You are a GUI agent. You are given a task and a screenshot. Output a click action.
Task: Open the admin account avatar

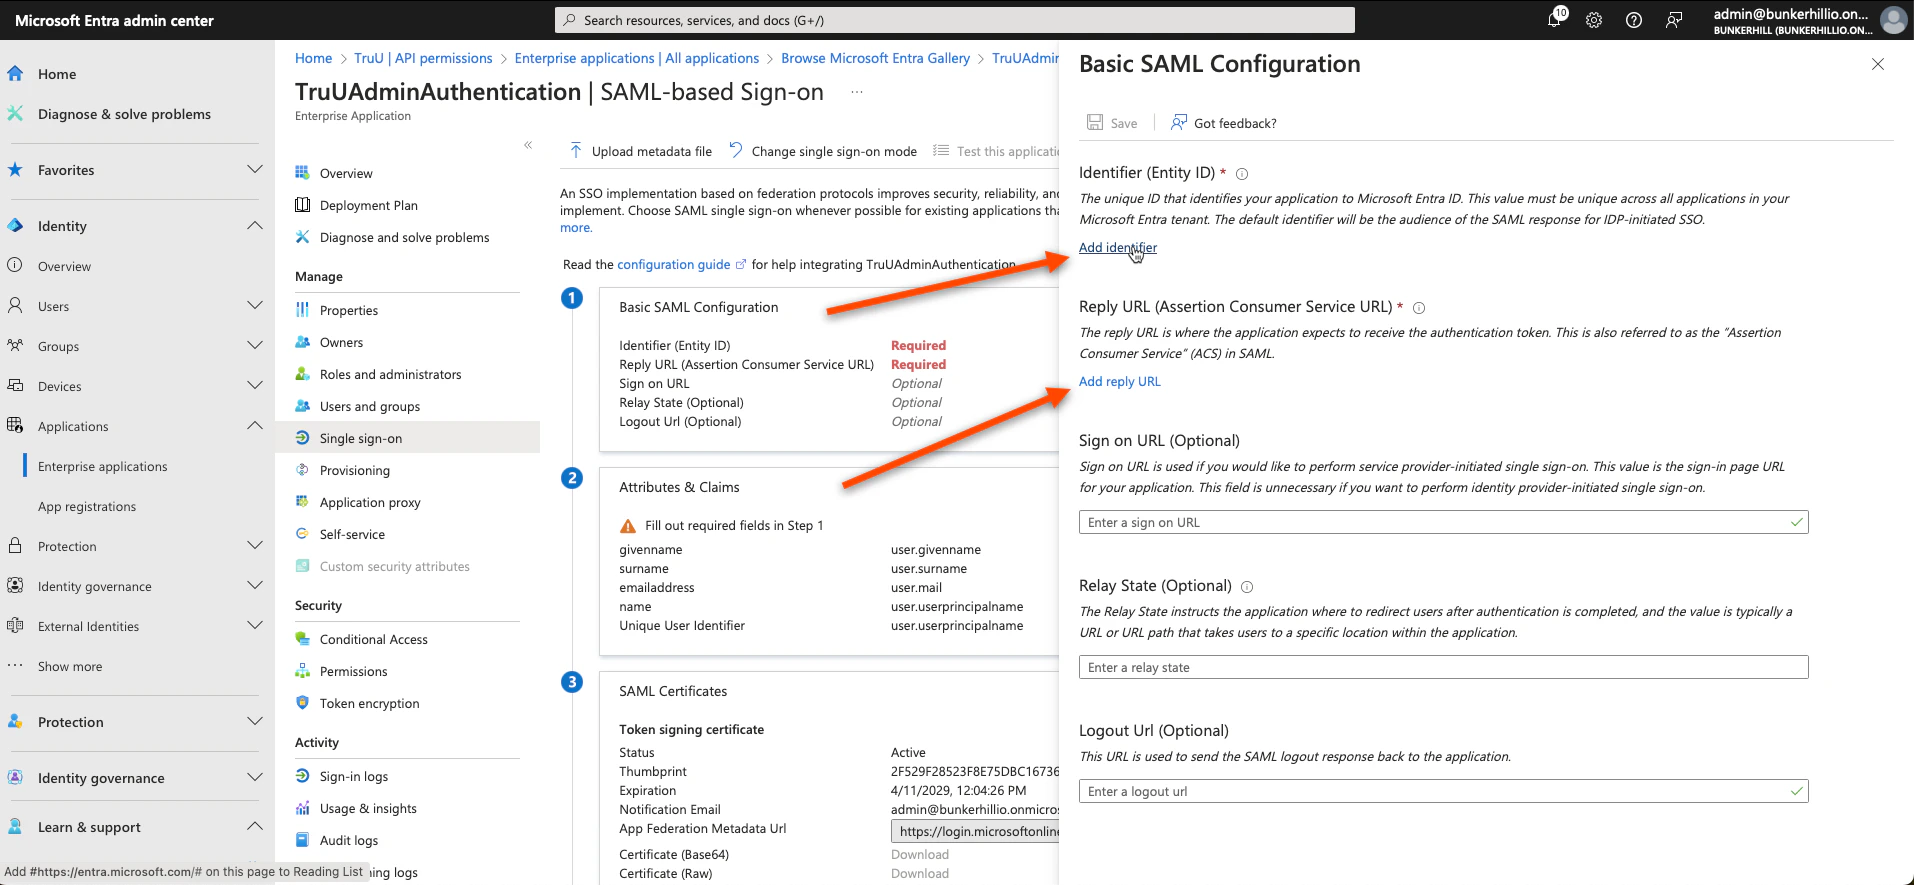(1893, 20)
